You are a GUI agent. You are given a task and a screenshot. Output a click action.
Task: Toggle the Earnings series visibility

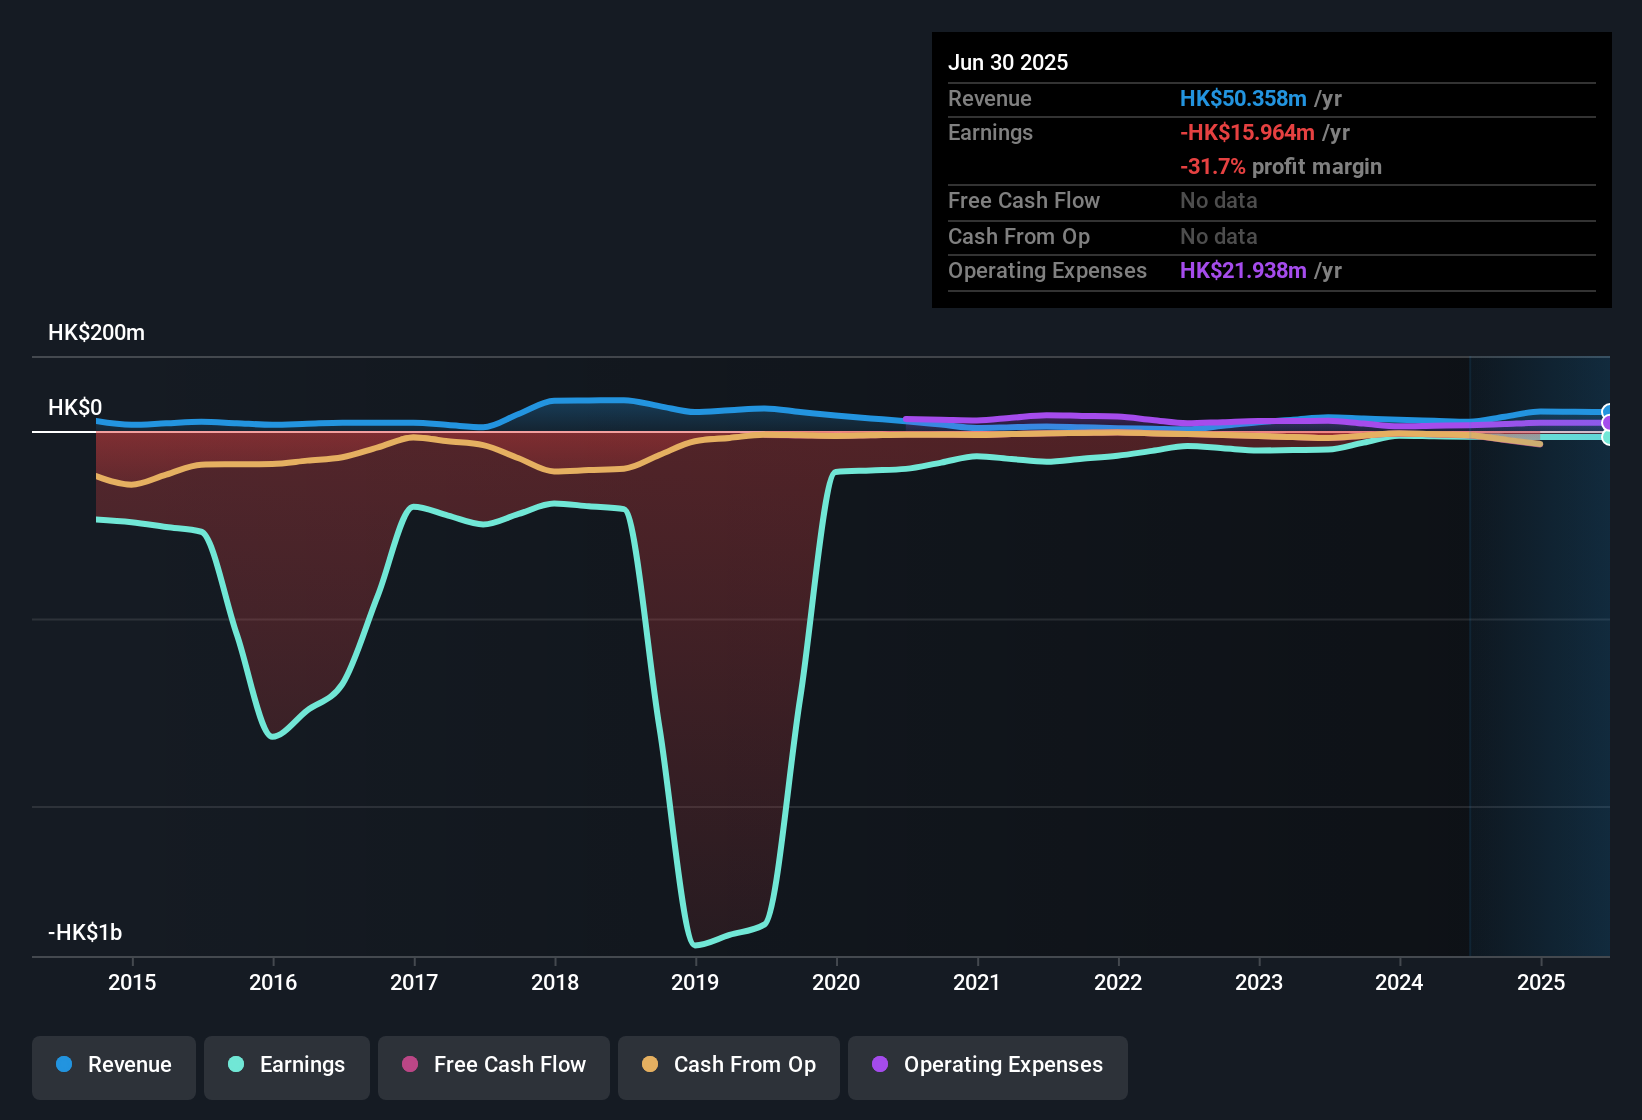(286, 1065)
